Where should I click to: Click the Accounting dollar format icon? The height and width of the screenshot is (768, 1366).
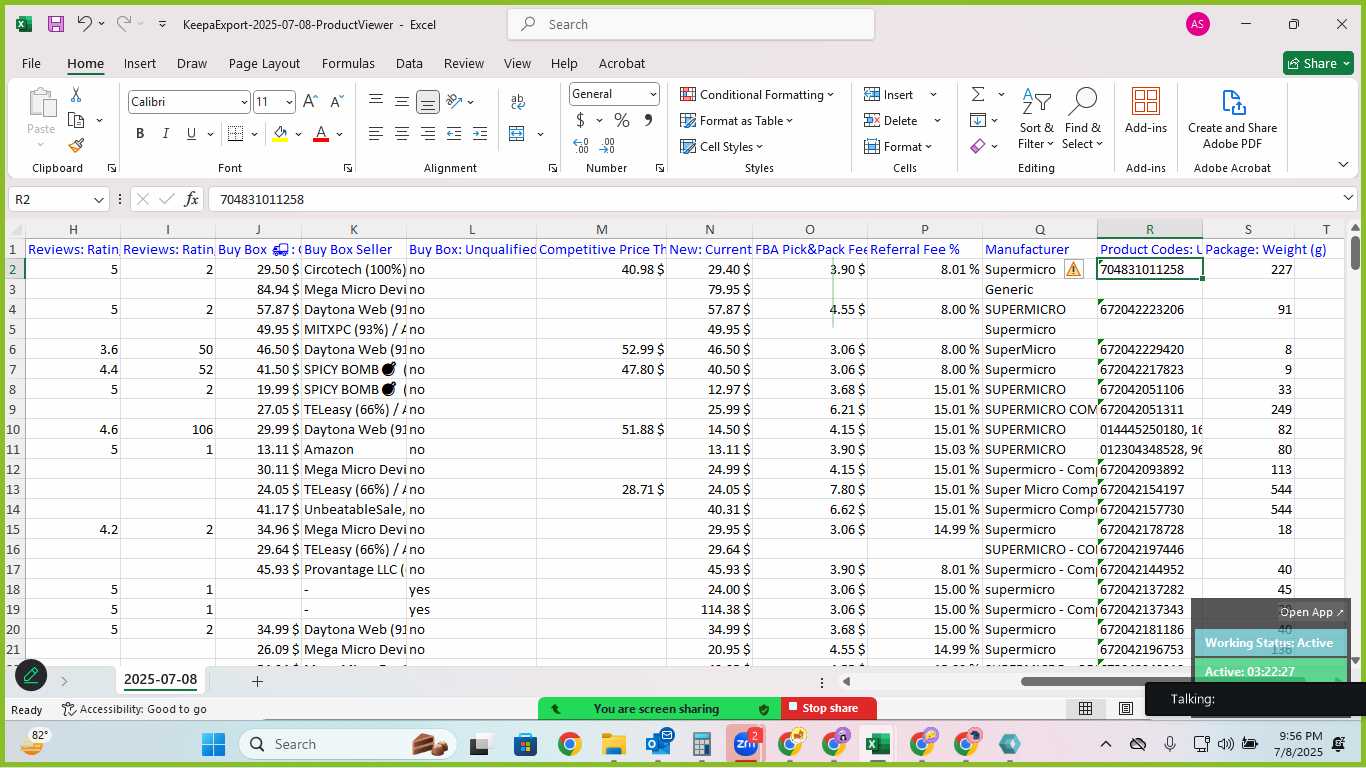[x=581, y=121]
